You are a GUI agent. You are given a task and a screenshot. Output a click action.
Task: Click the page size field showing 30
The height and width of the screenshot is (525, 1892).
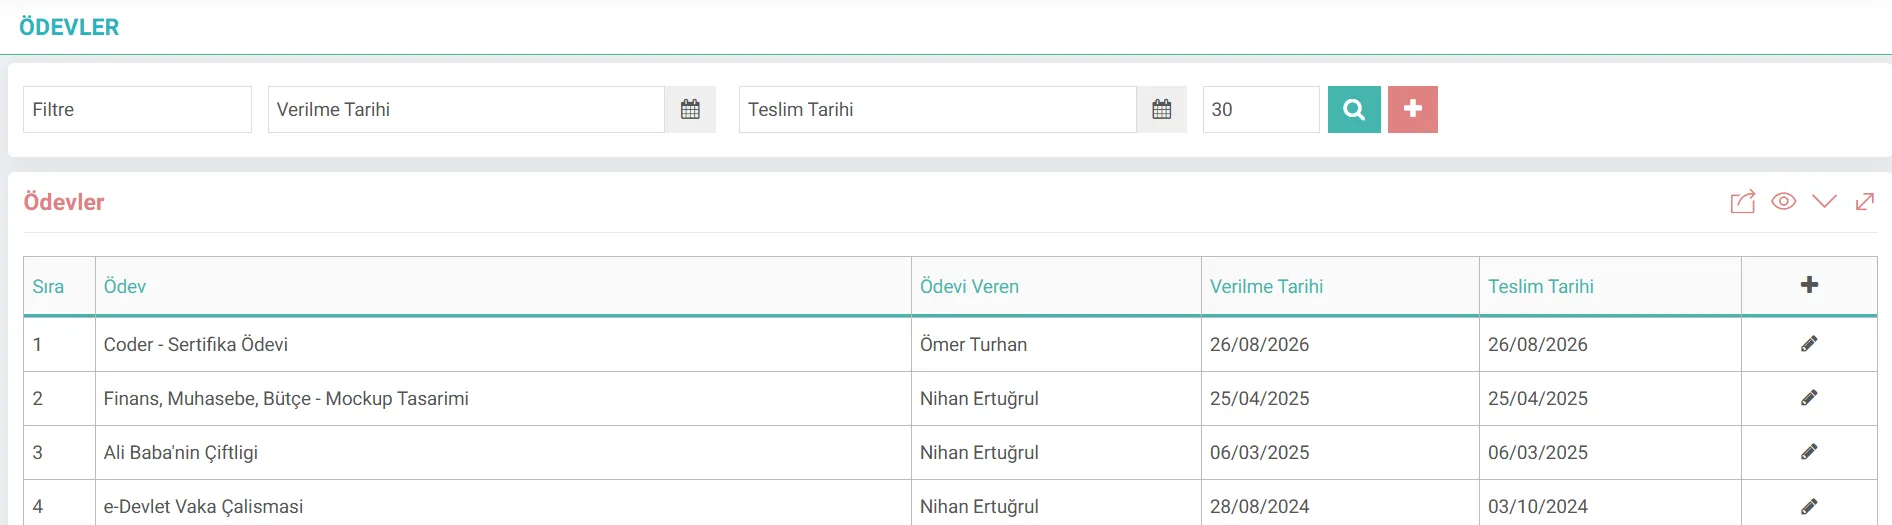[1261, 109]
